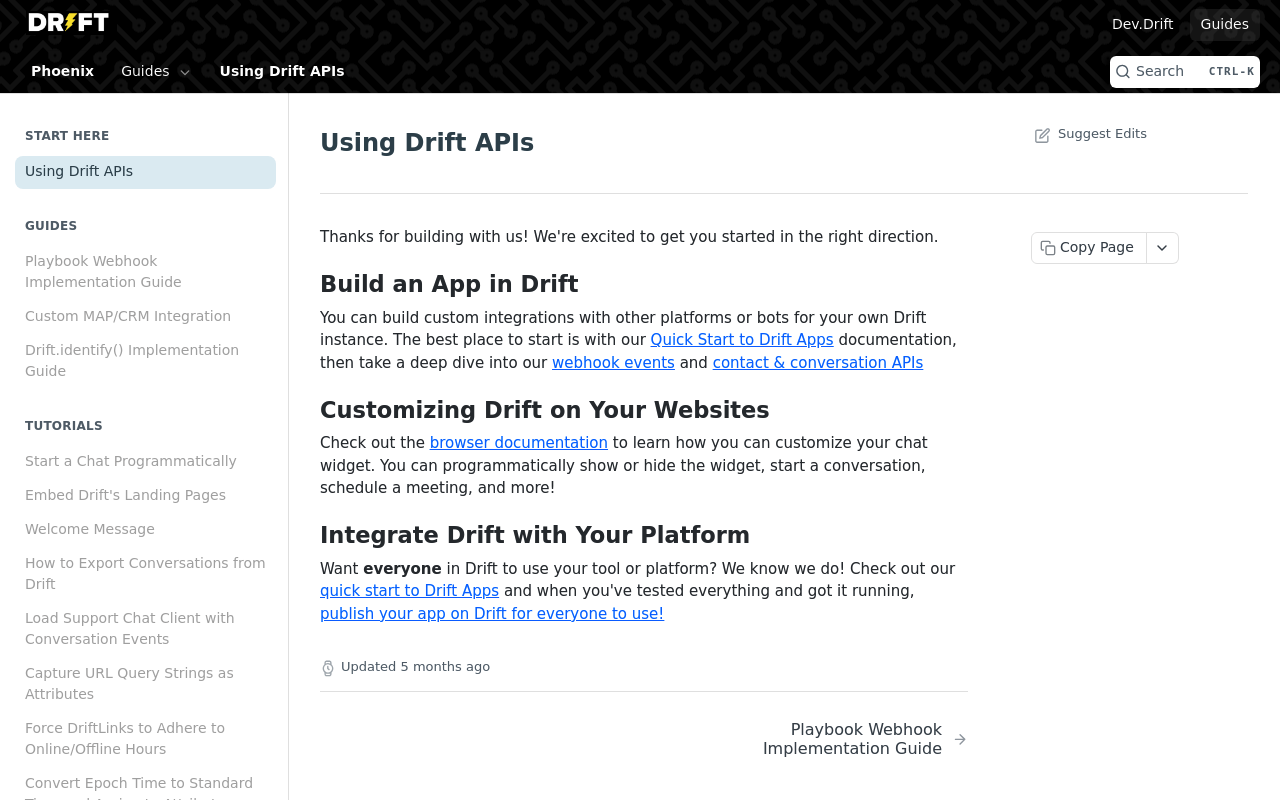Open Convert Epoch Time to Standard tutorial
The width and height of the screenshot is (1280, 800).
(x=145, y=785)
